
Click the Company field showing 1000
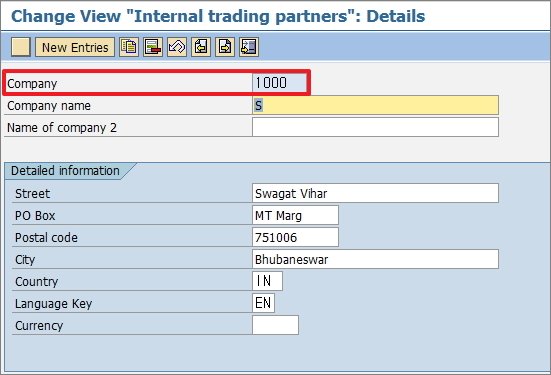(279, 83)
